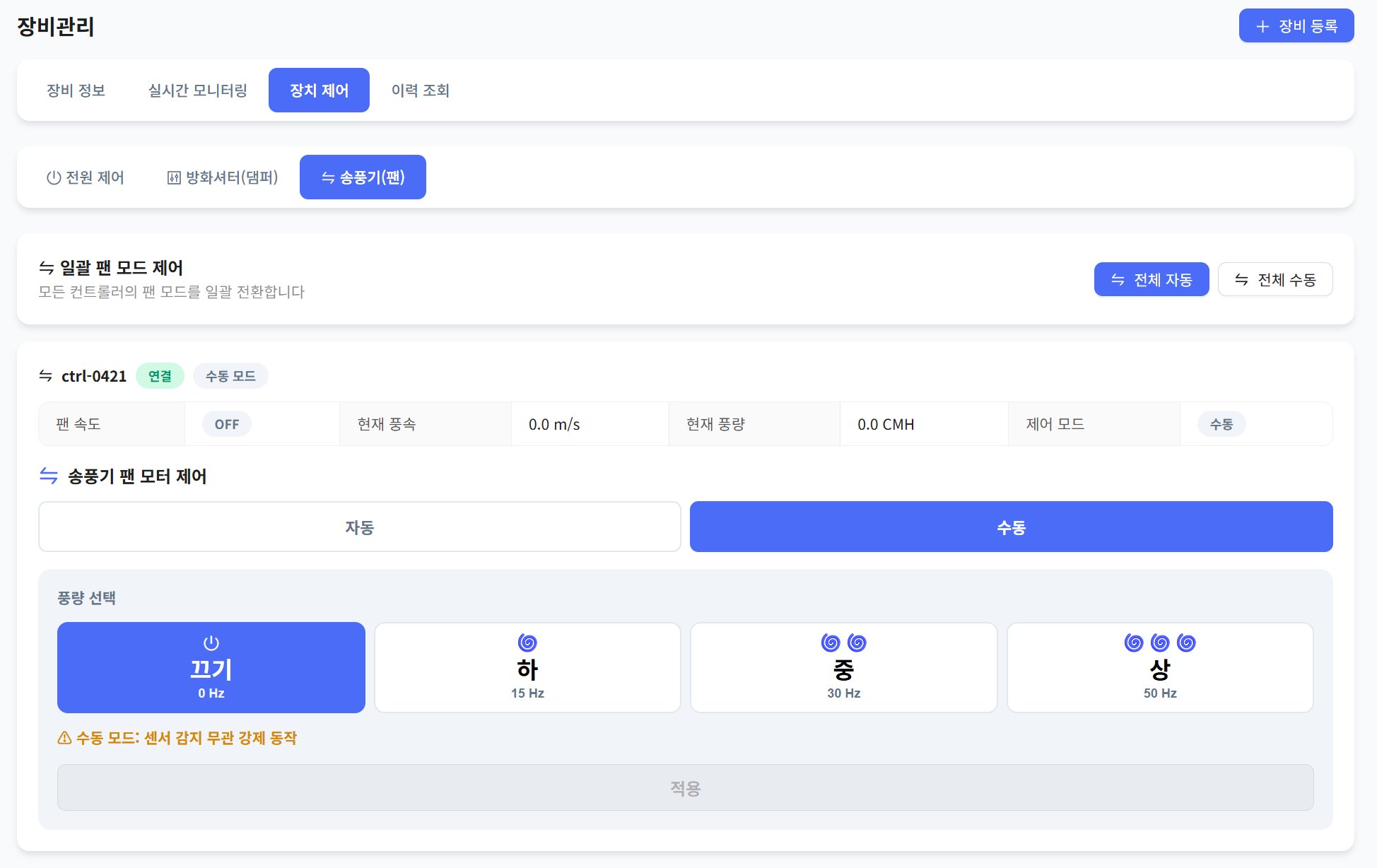Select the 상 50 Hz airflow option
This screenshot has height=868, width=1400.
[x=1160, y=668]
